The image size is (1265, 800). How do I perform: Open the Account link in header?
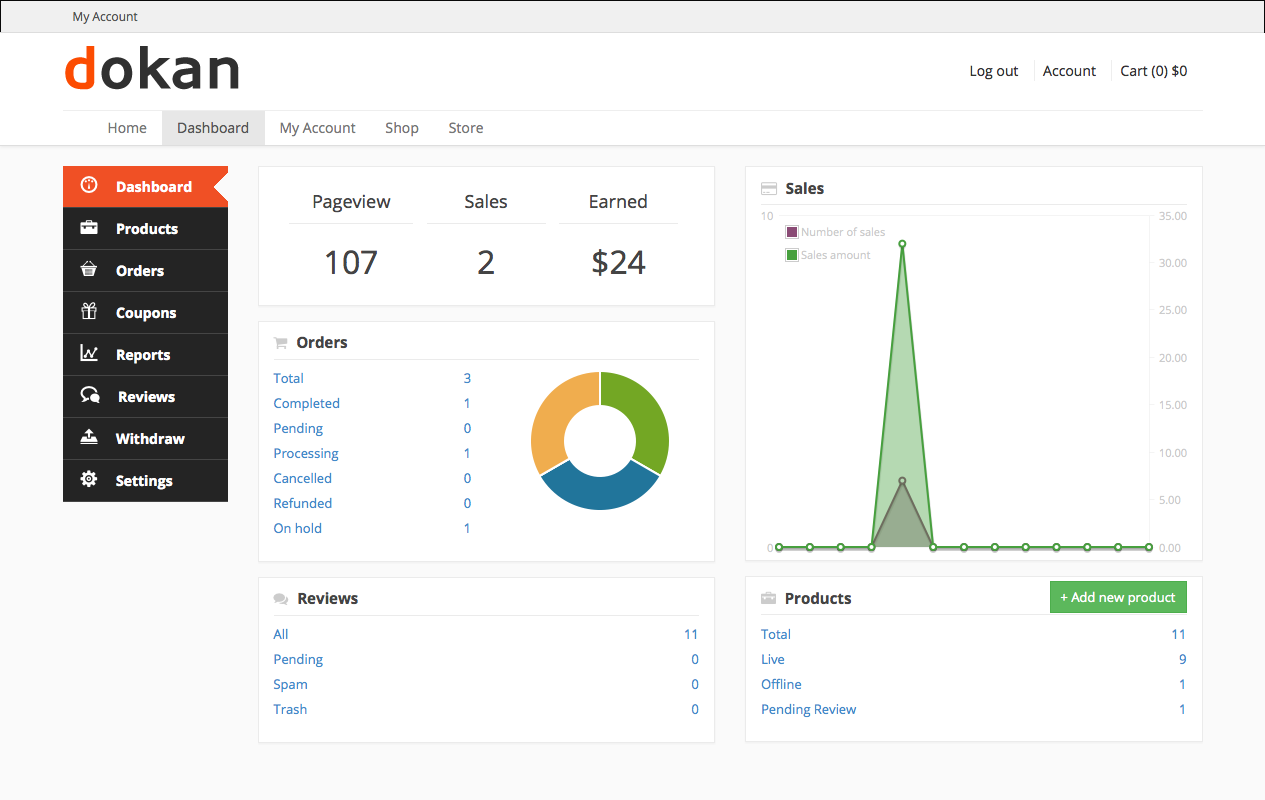1070,71
